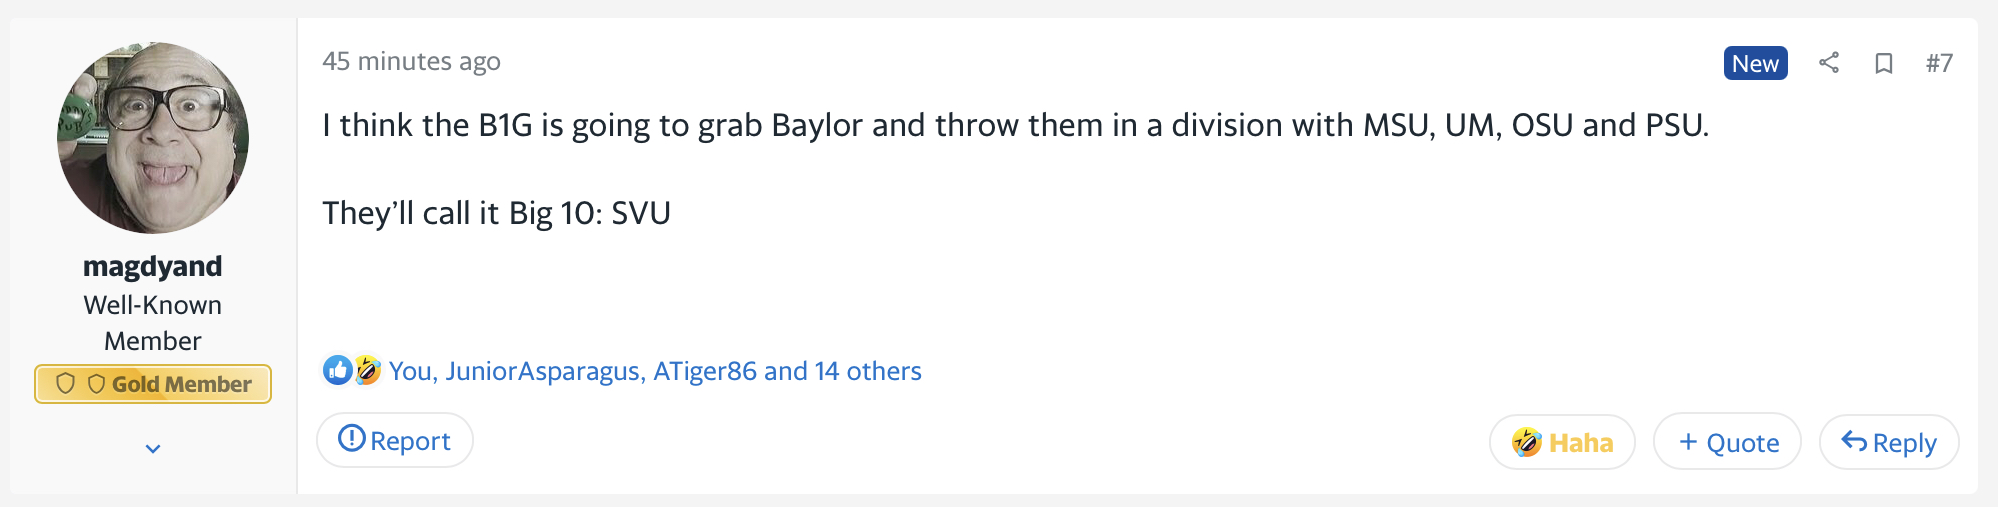Viewport: 1998px width, 507px height.
Task: Report this post
Action: (395, 440)
